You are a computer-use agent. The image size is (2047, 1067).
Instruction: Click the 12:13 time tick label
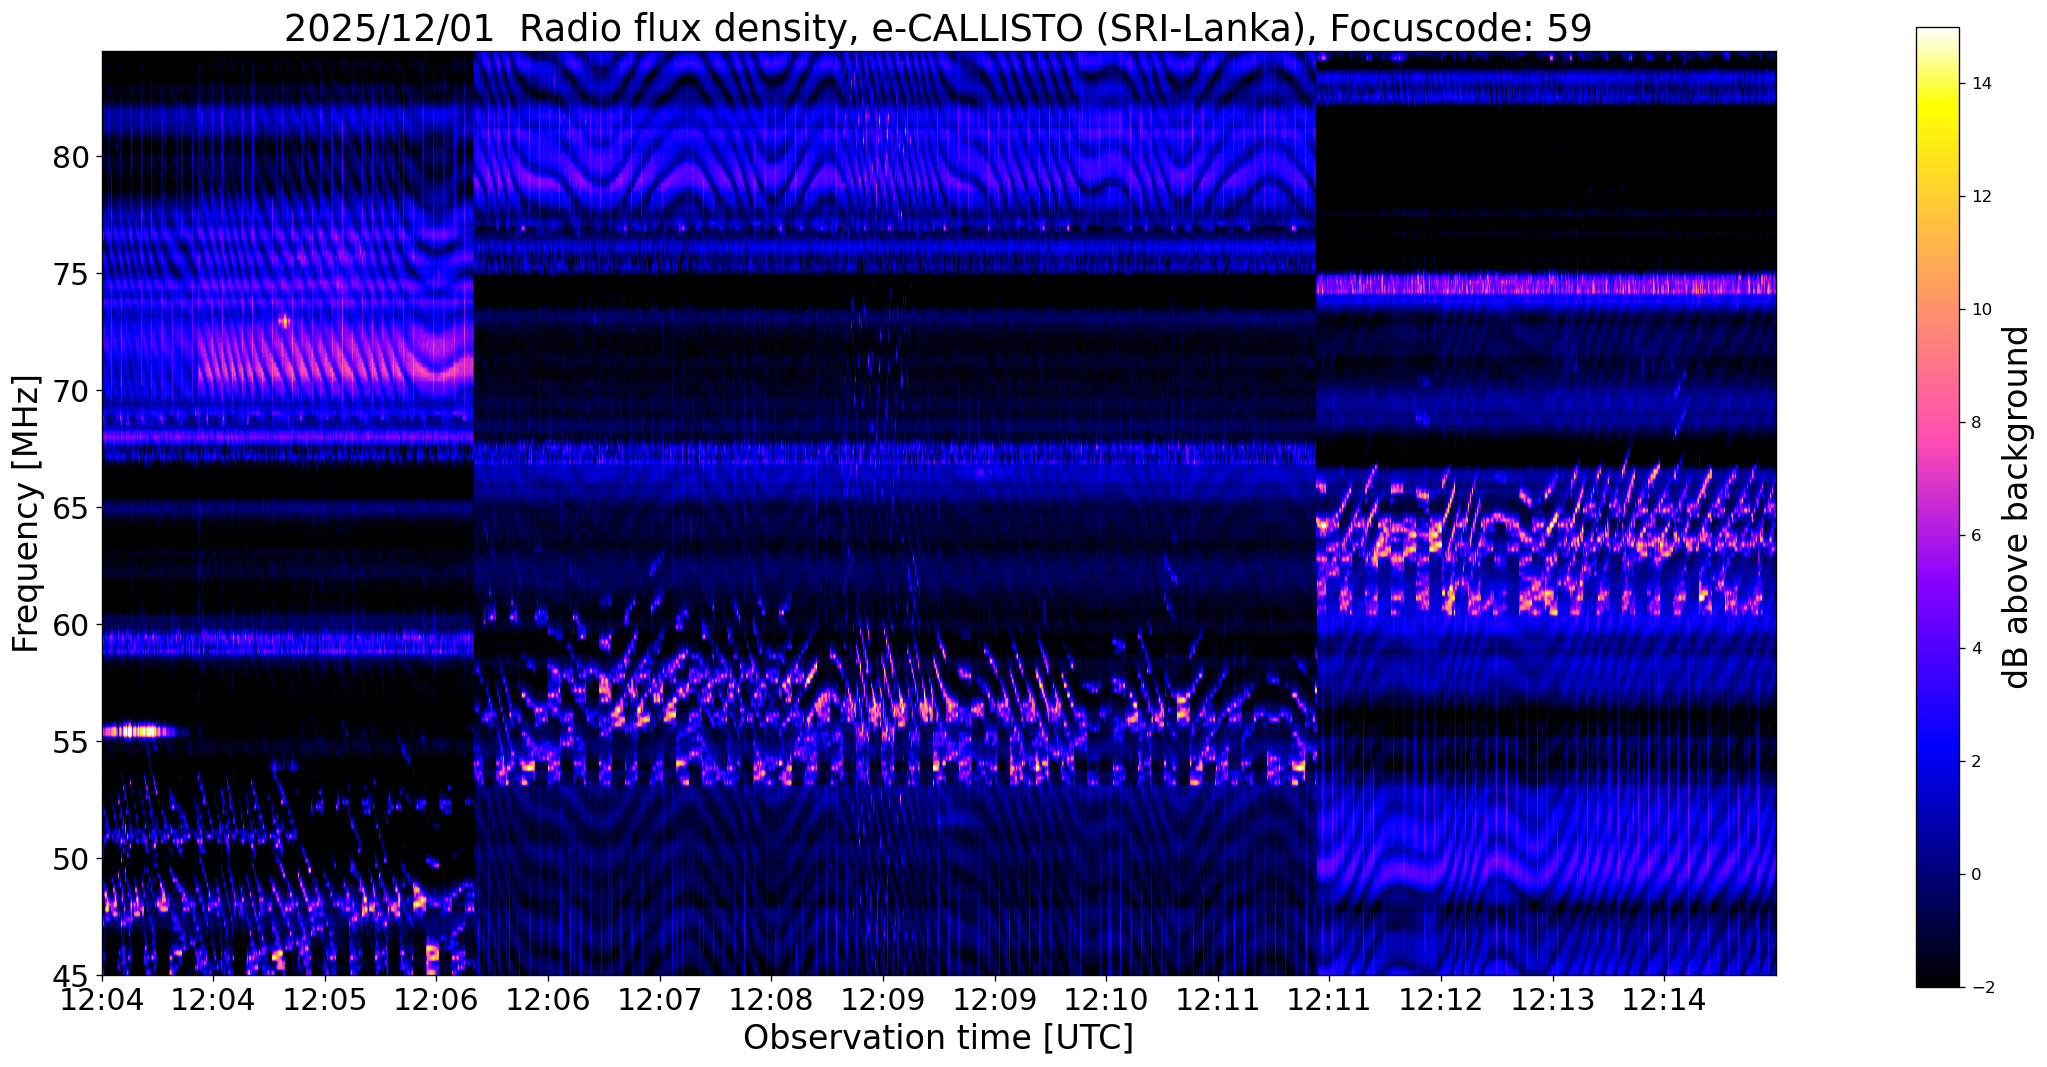point(1553,999)
